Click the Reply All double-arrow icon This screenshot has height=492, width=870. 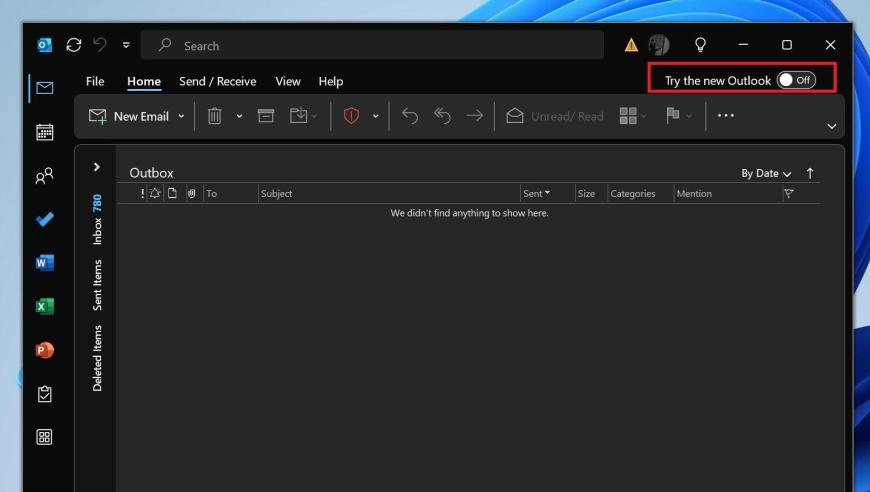tap(442, 115)
